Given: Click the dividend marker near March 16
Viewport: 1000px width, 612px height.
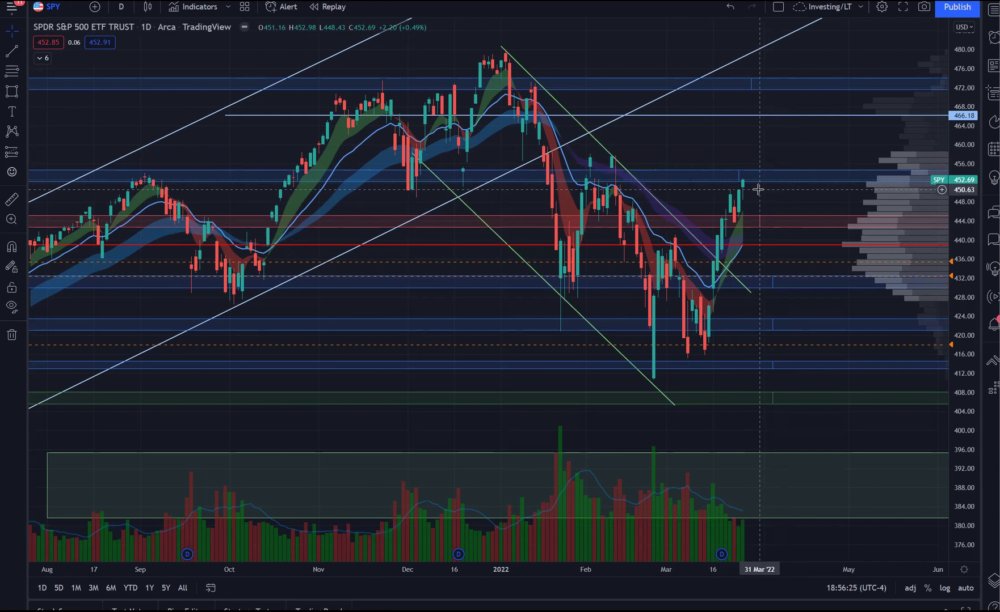Looking at the screenshot, I should pos(721,554).
